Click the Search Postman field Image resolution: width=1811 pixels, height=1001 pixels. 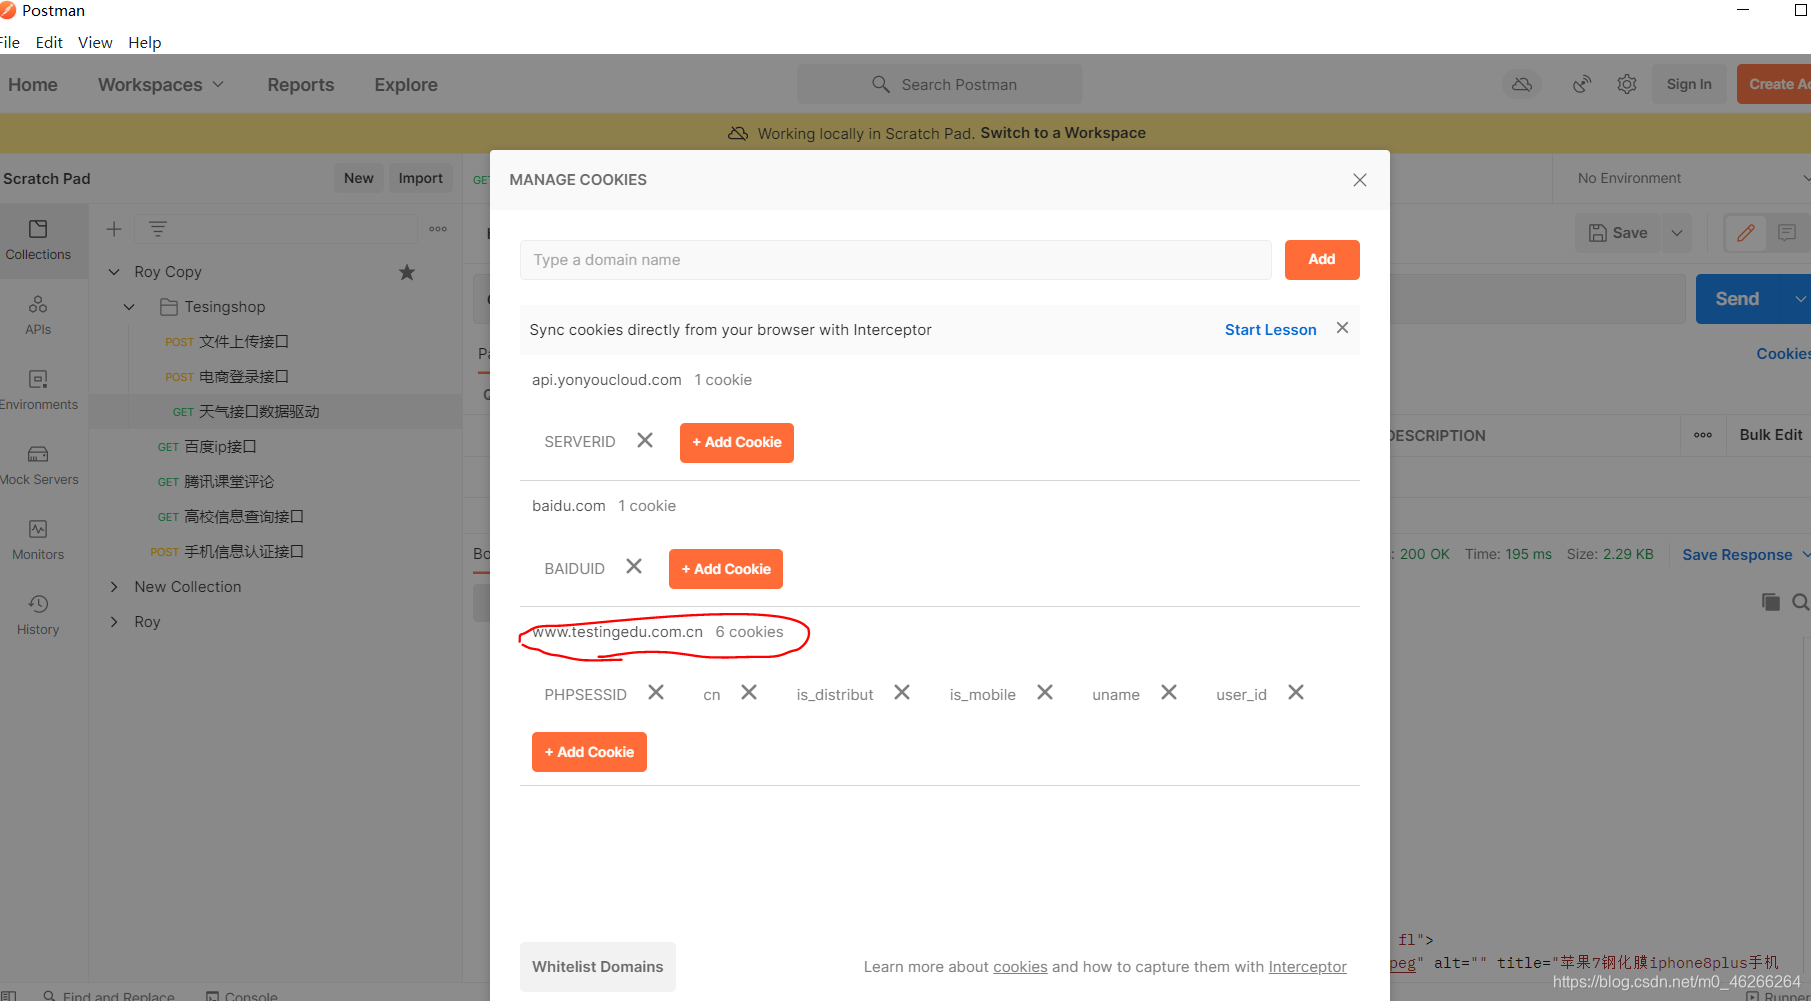[x=939, y=84]
